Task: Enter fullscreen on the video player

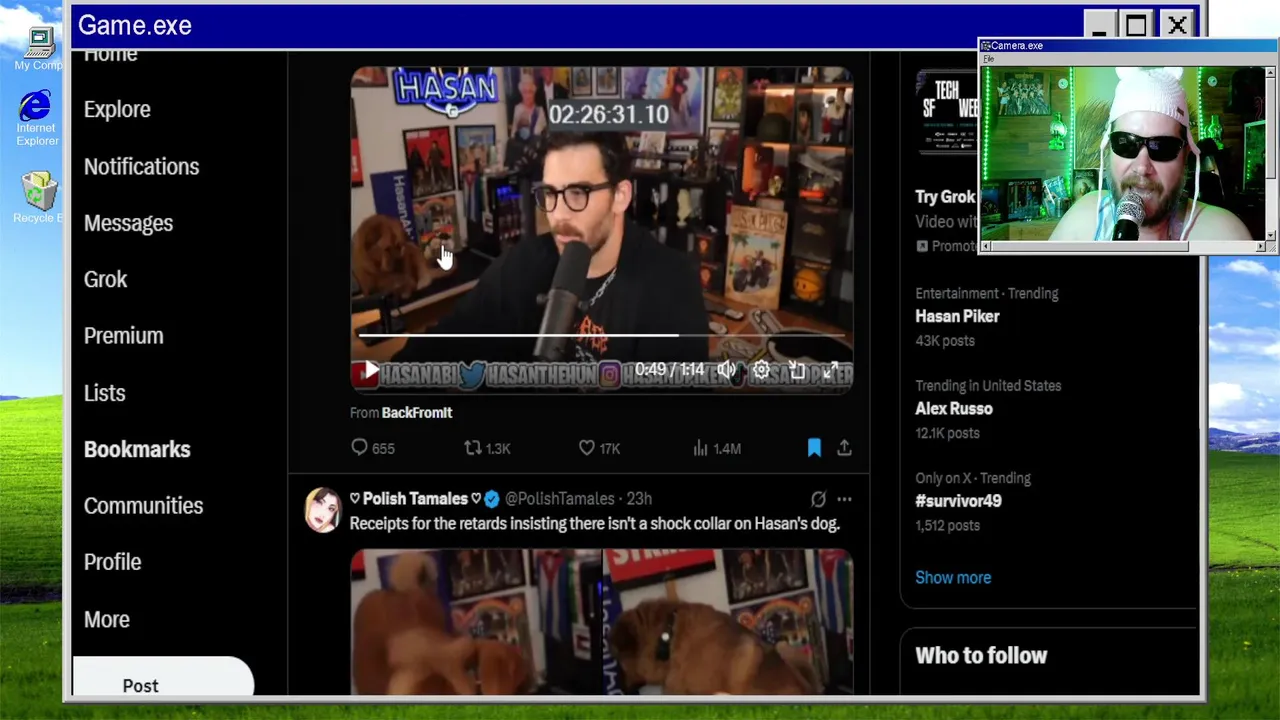Action: [830, 370]
